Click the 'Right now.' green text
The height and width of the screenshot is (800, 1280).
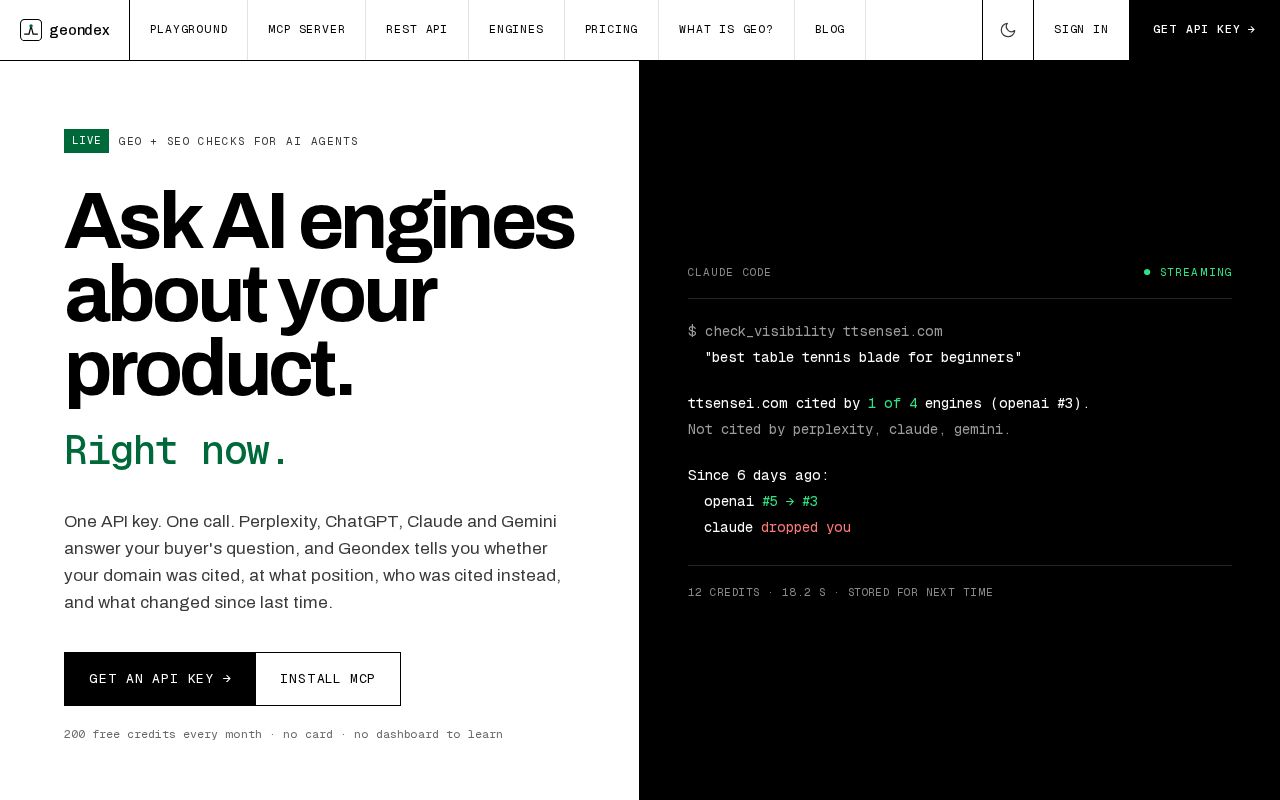point(177,451)
